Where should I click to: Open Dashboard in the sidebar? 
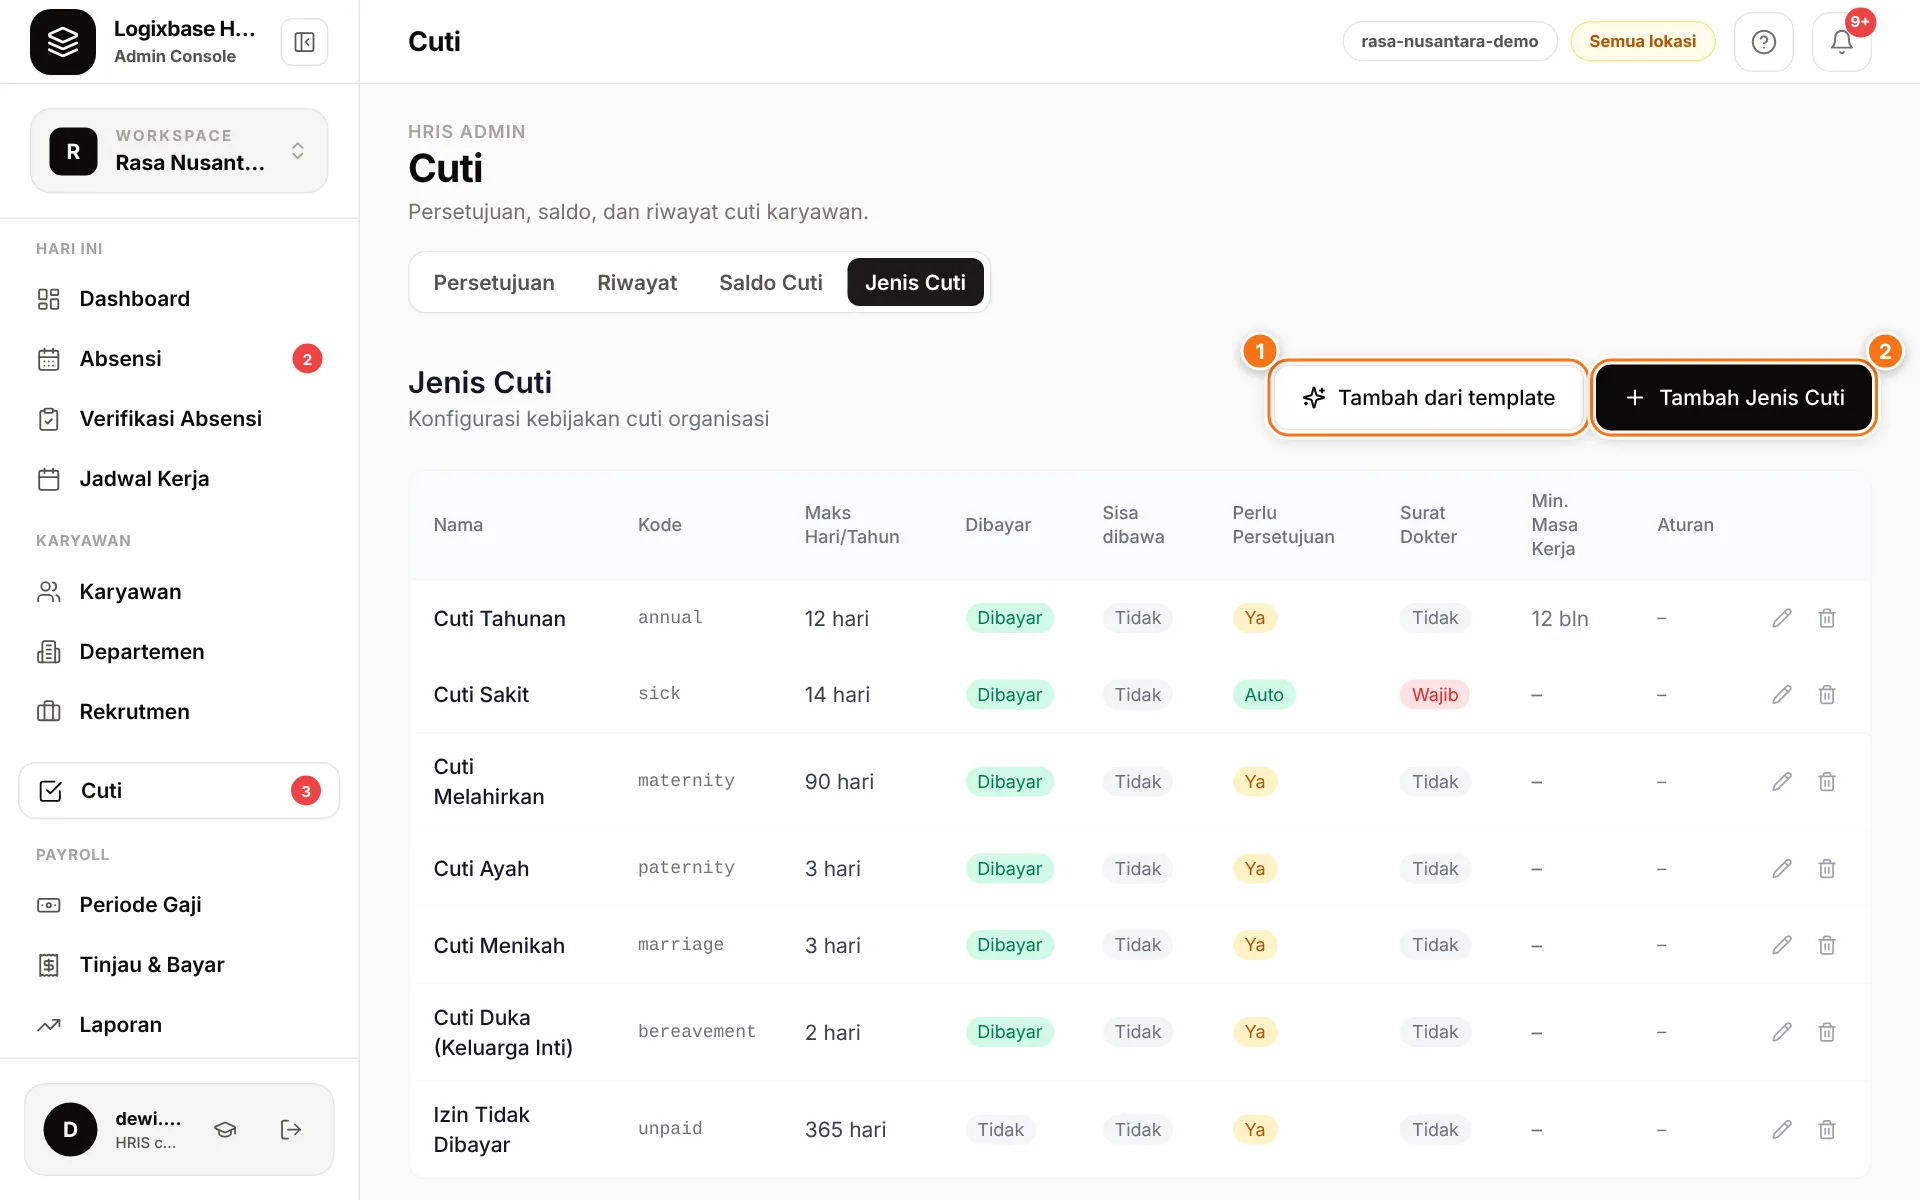click(179, 299)
